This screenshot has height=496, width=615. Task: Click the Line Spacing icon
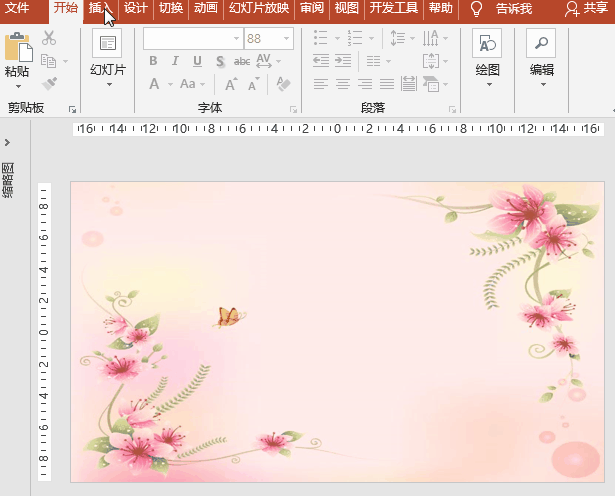click(x=398, y=38)
